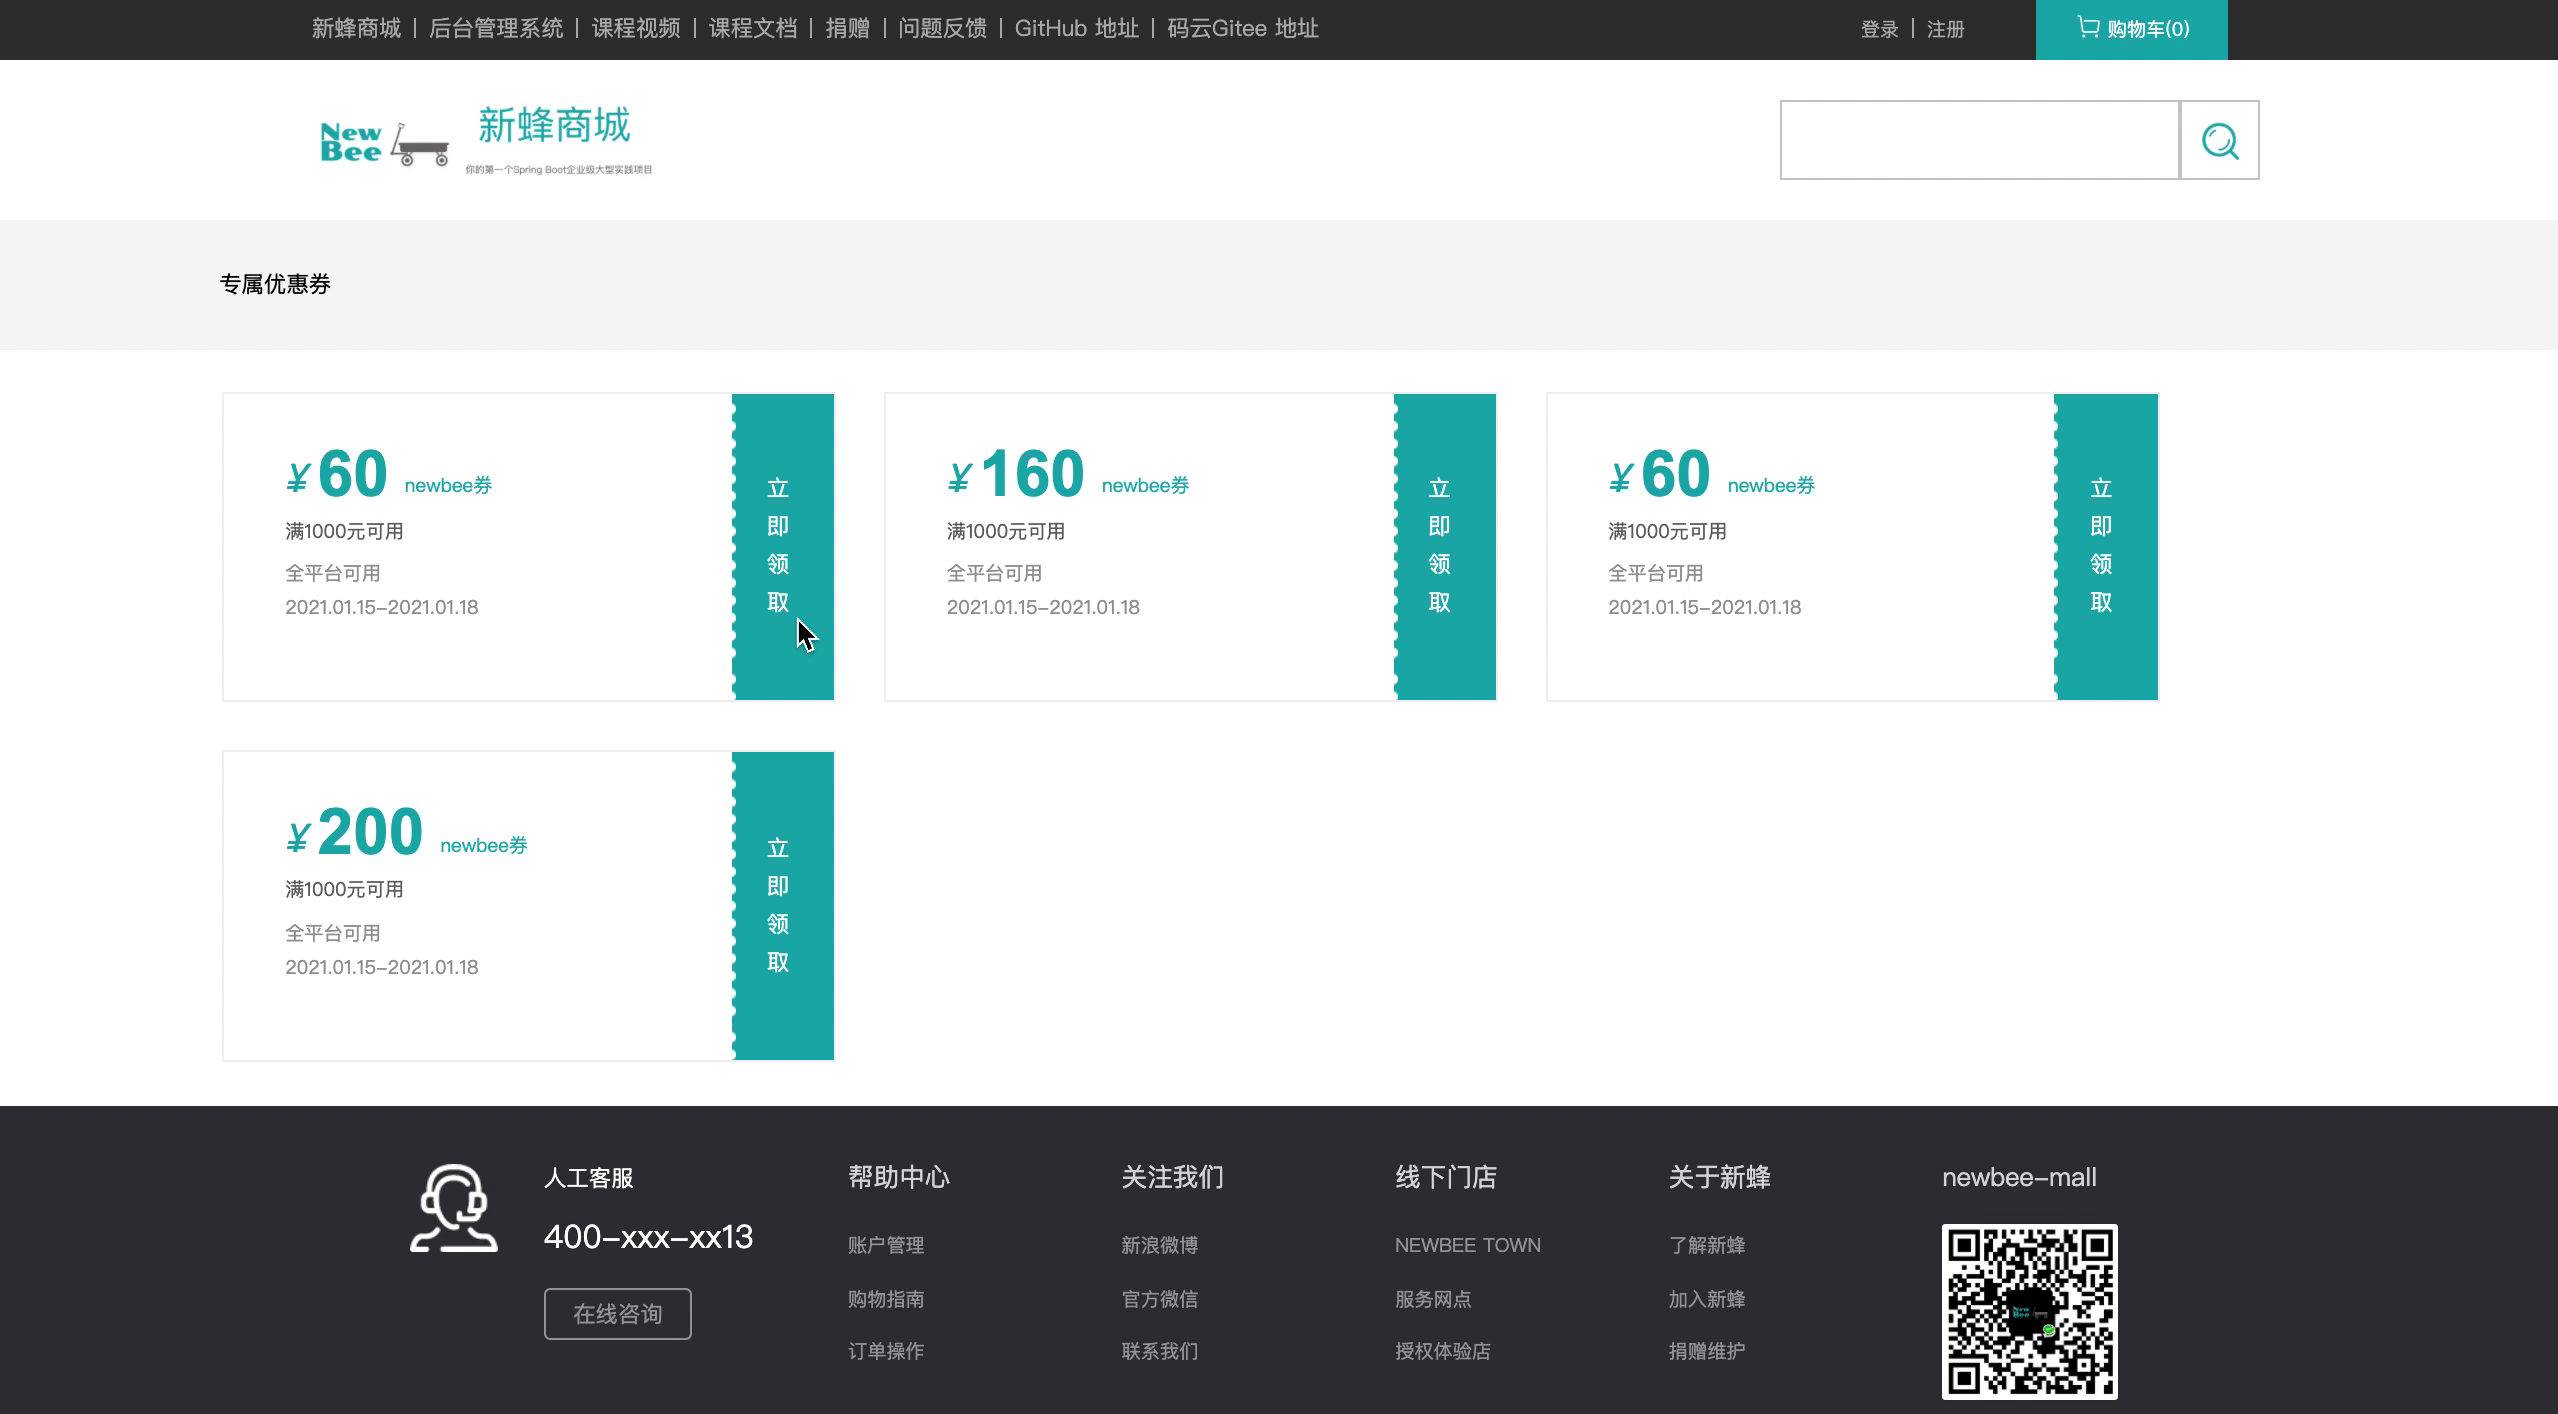Click 了解新蜂 in the footer
Screen dimensions: 2558x1414
click(1706, 1245)
